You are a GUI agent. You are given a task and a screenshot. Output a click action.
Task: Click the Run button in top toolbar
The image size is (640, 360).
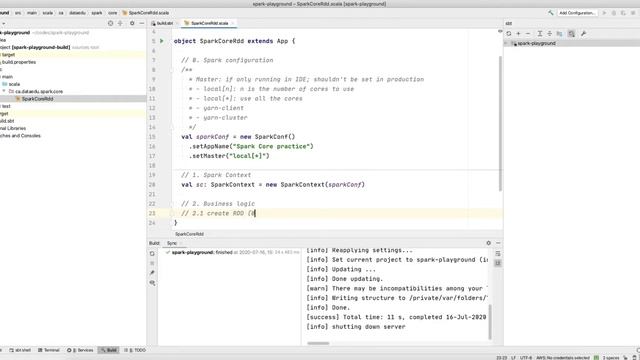coord(604,13)
